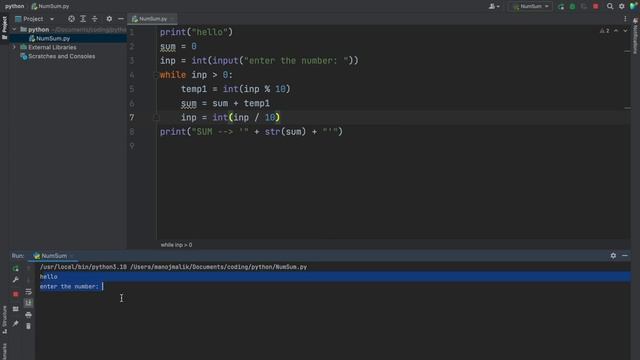Click the 'hello' output line in console
This screenshot has width=640, height=360.
coord(49,277)
